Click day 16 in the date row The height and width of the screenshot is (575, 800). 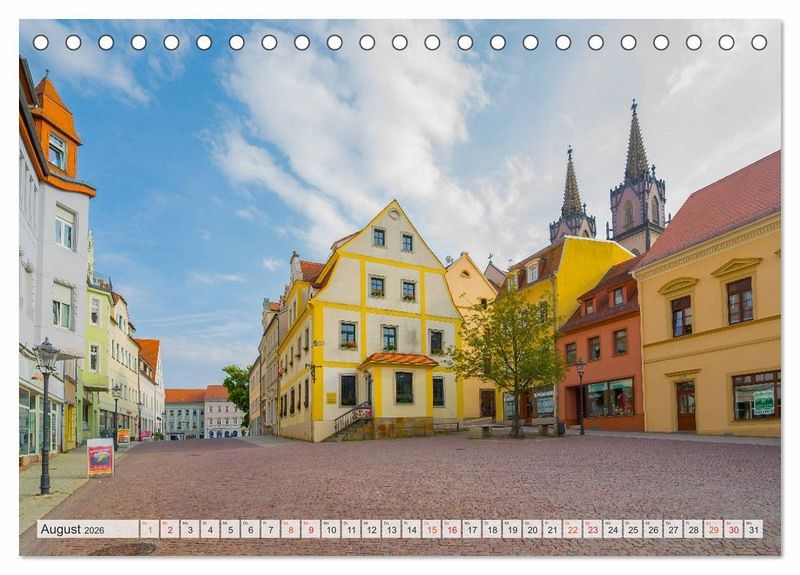coord(451,529)
